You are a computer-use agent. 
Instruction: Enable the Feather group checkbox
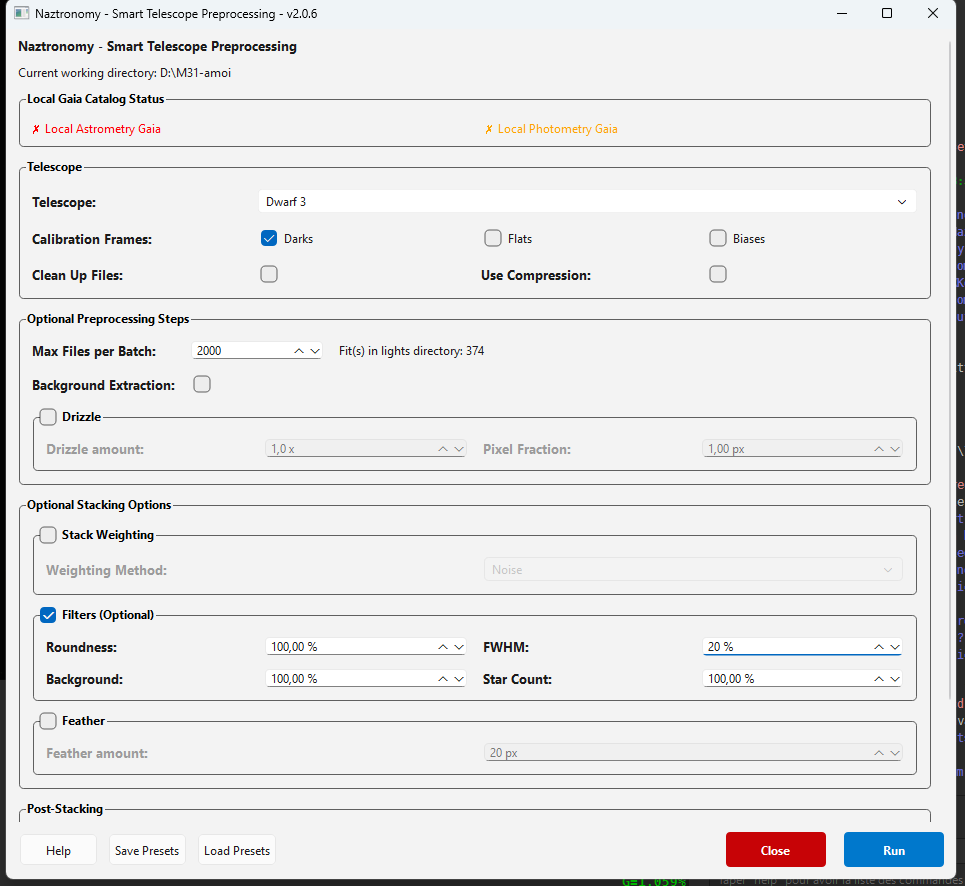(x=48, y=720)
